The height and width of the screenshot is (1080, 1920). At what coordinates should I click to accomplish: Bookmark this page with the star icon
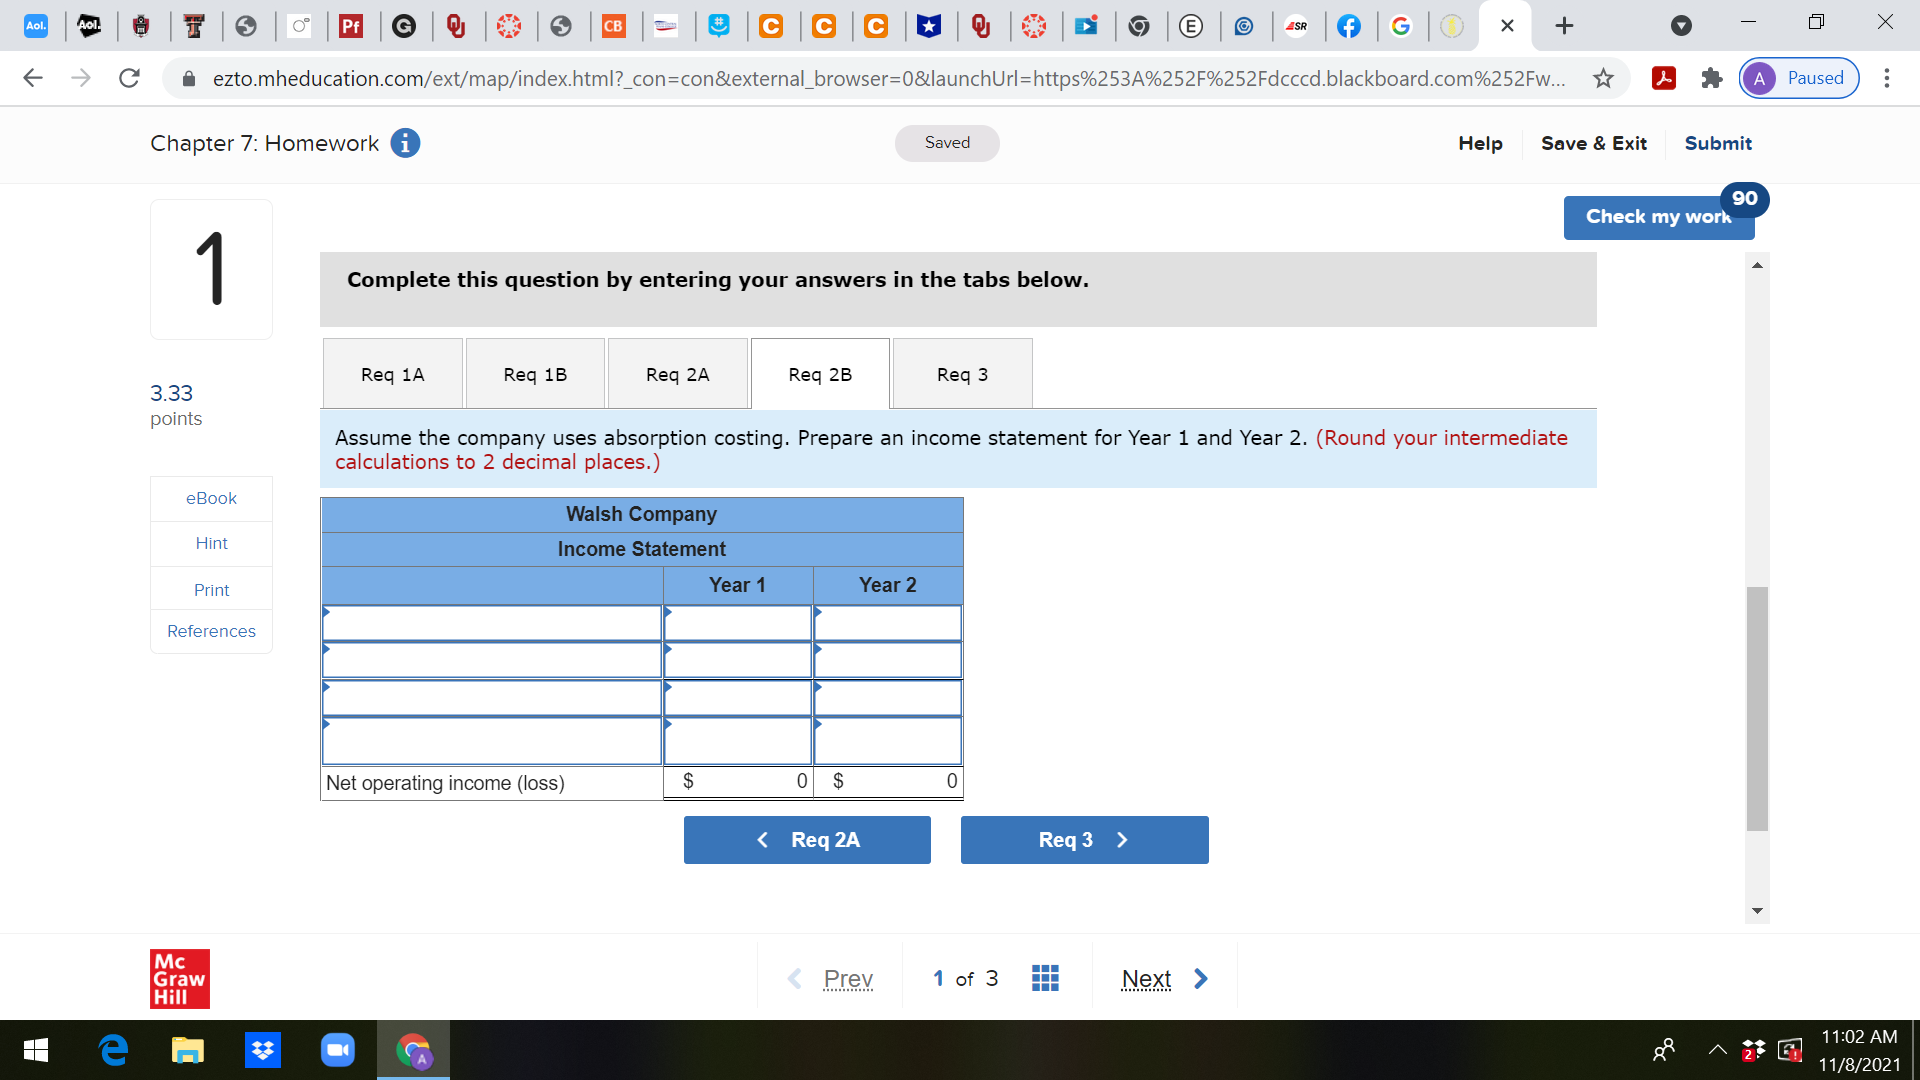[1604, 78]
